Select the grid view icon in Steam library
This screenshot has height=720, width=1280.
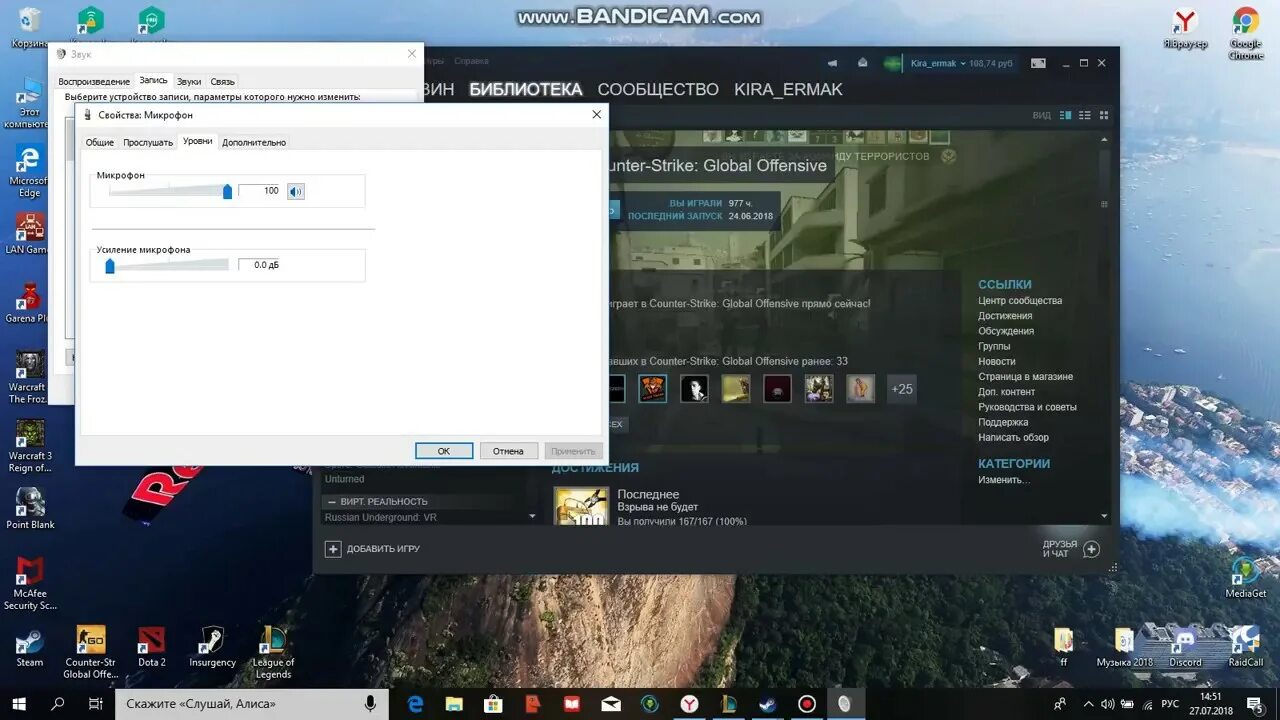(1103, 115)
